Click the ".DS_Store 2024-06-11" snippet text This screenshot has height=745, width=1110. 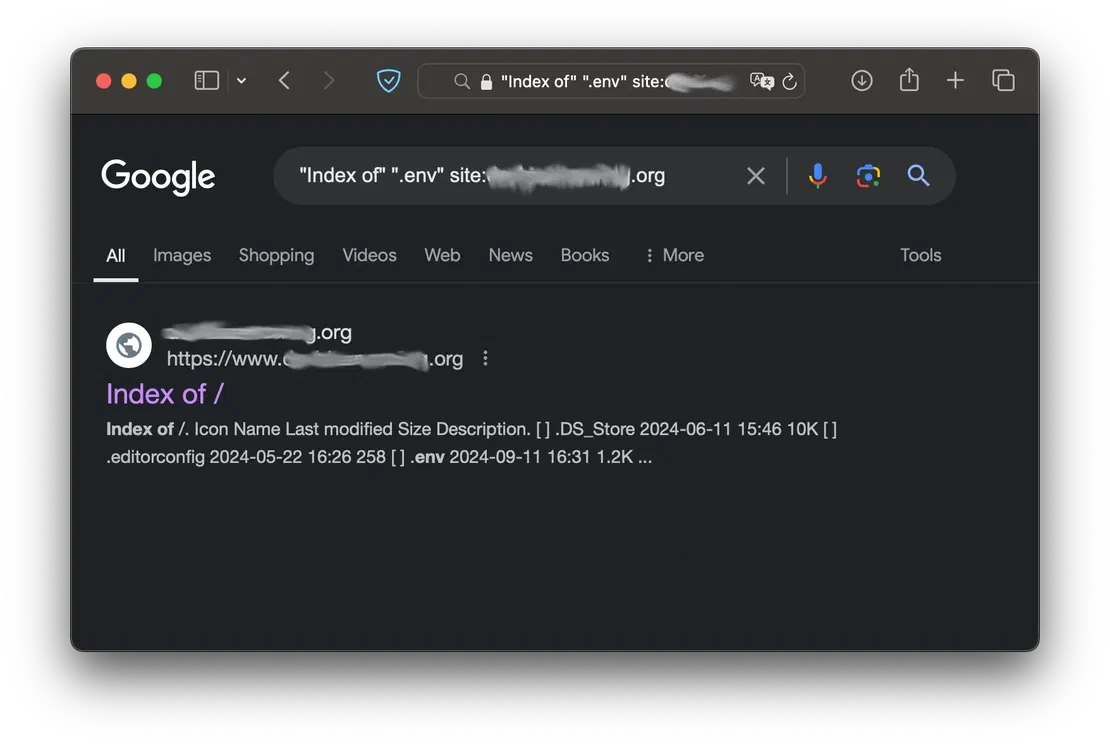643,429
